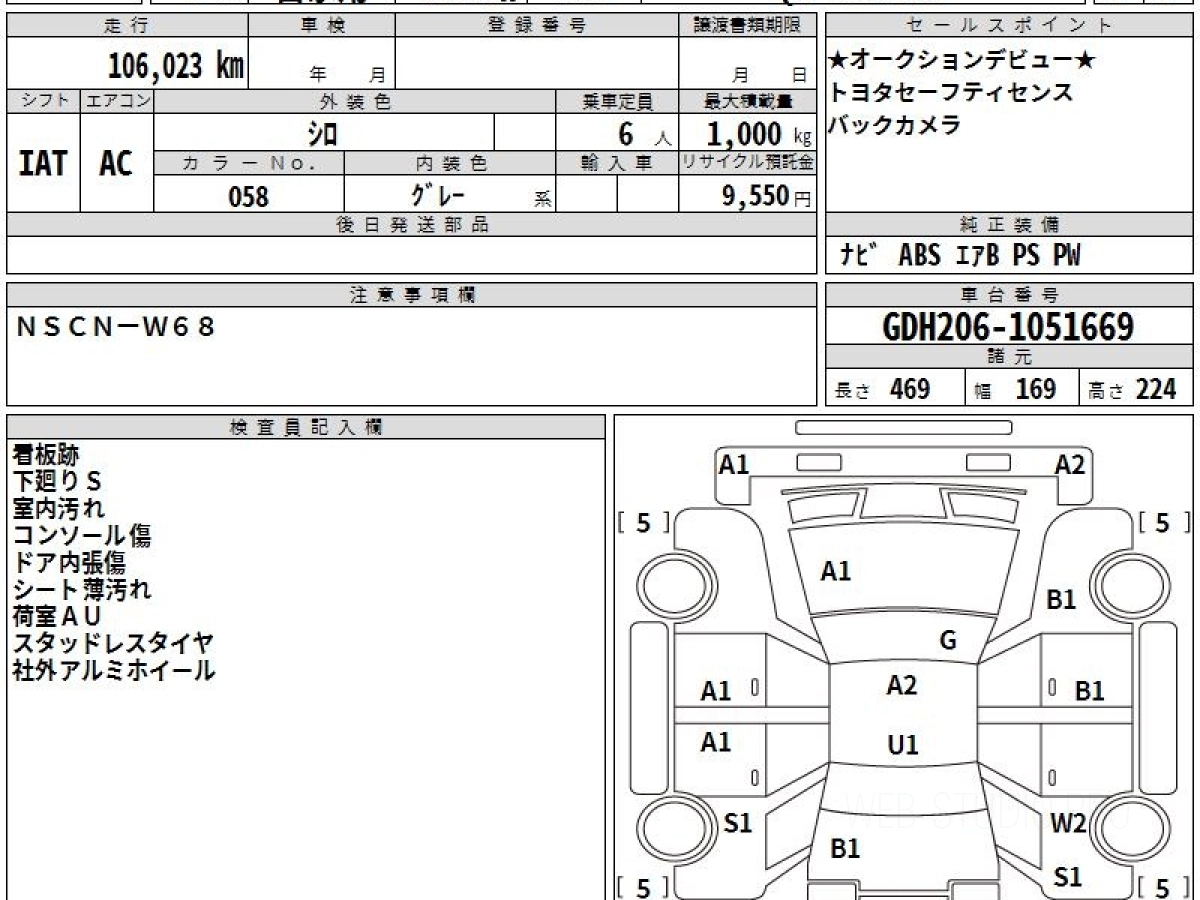Click the equipment line ナビ ABS エアB PS PW
This screenshot has width=1200, height=900.
(x=960, y=256)
